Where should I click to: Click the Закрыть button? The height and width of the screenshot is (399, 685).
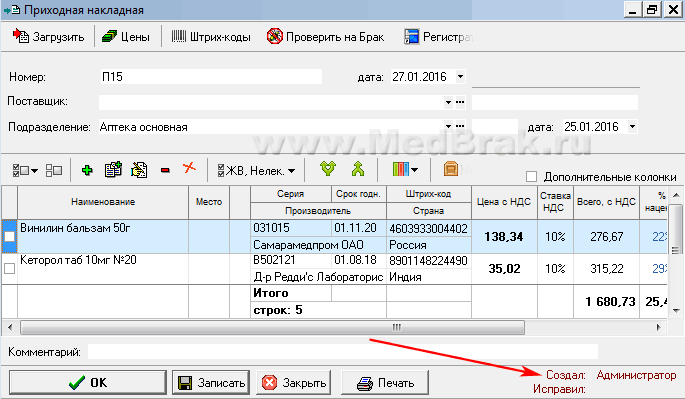(294, 383)
